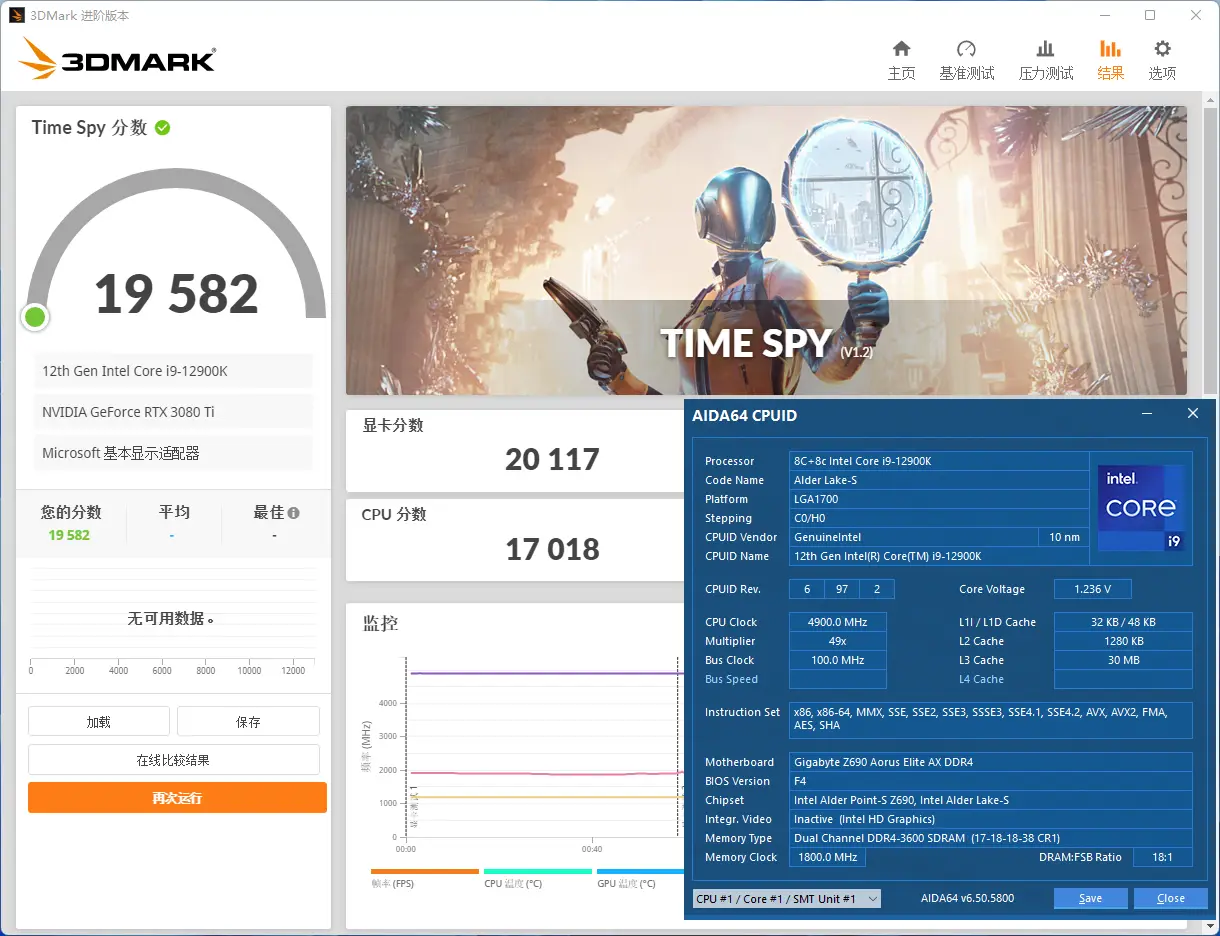
Task: Click the graphics score 20 117
Action: point(552,460)
